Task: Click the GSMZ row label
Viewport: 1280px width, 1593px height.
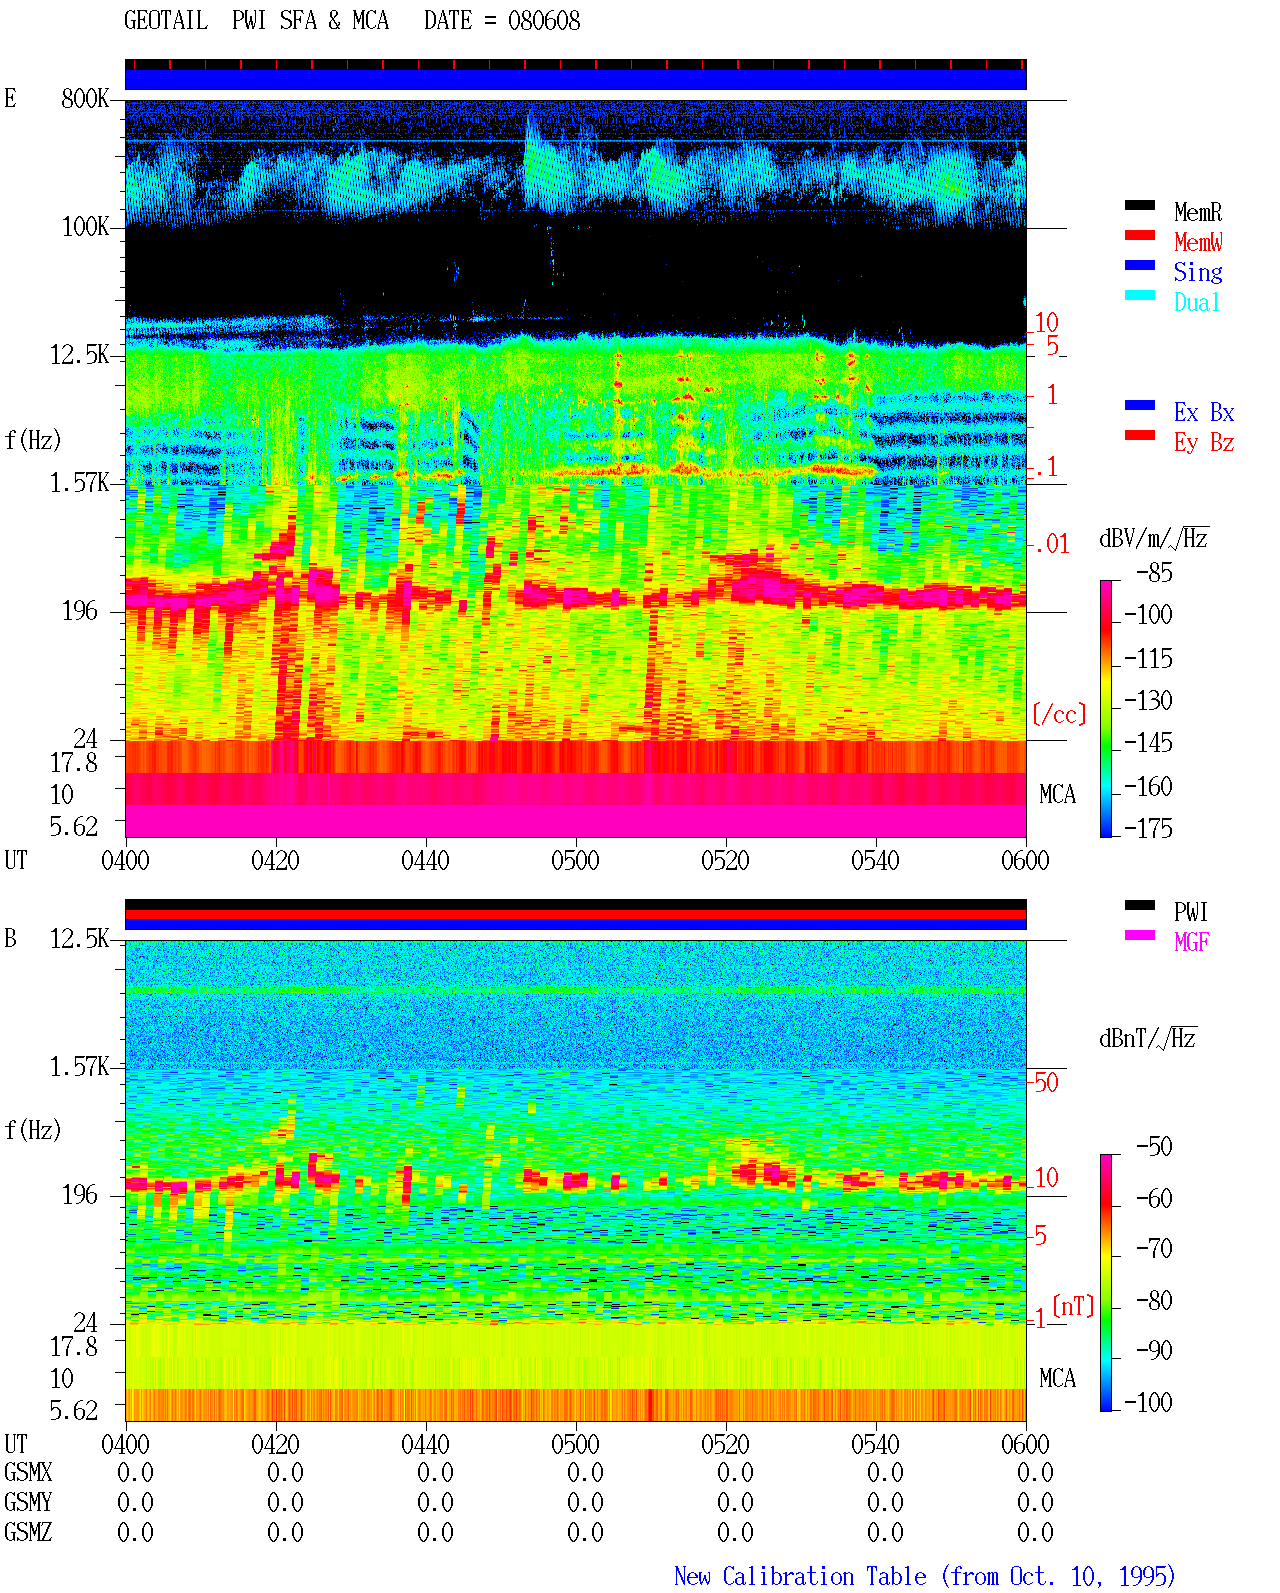Action: point(28,1532)
